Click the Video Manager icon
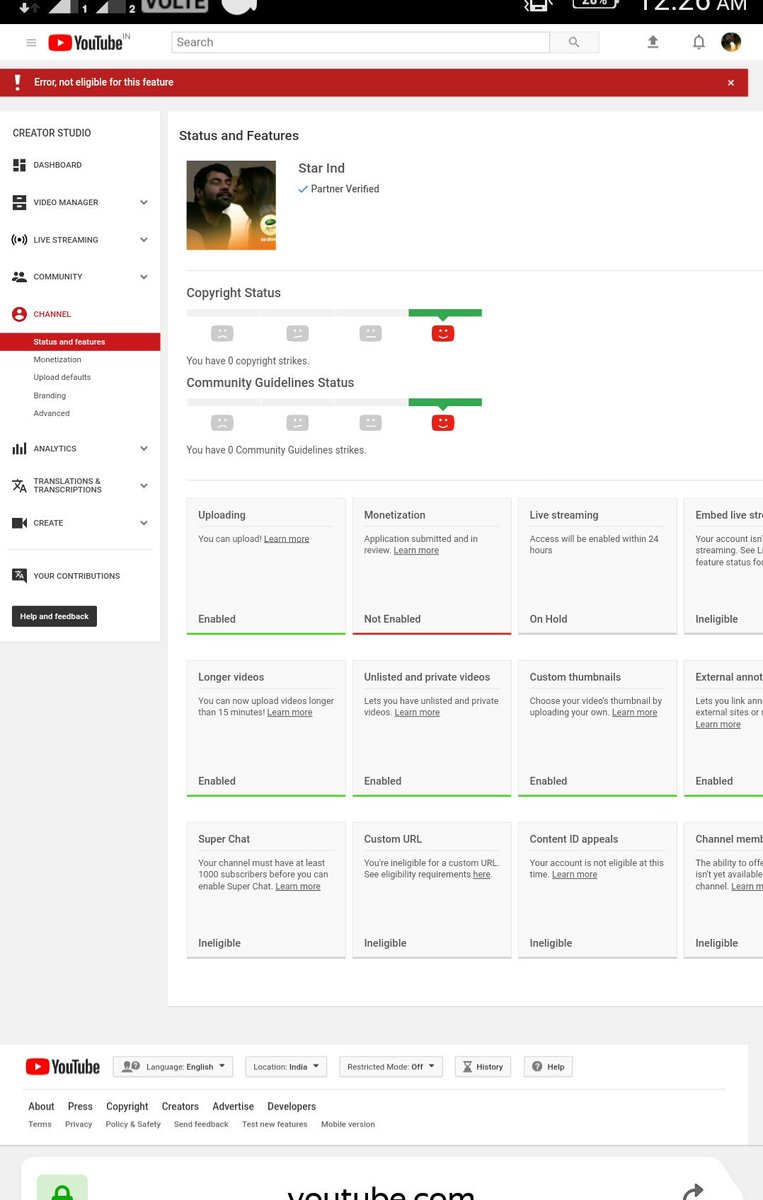The width and height of the screenshot is (763, 1200). coord(19,202)
